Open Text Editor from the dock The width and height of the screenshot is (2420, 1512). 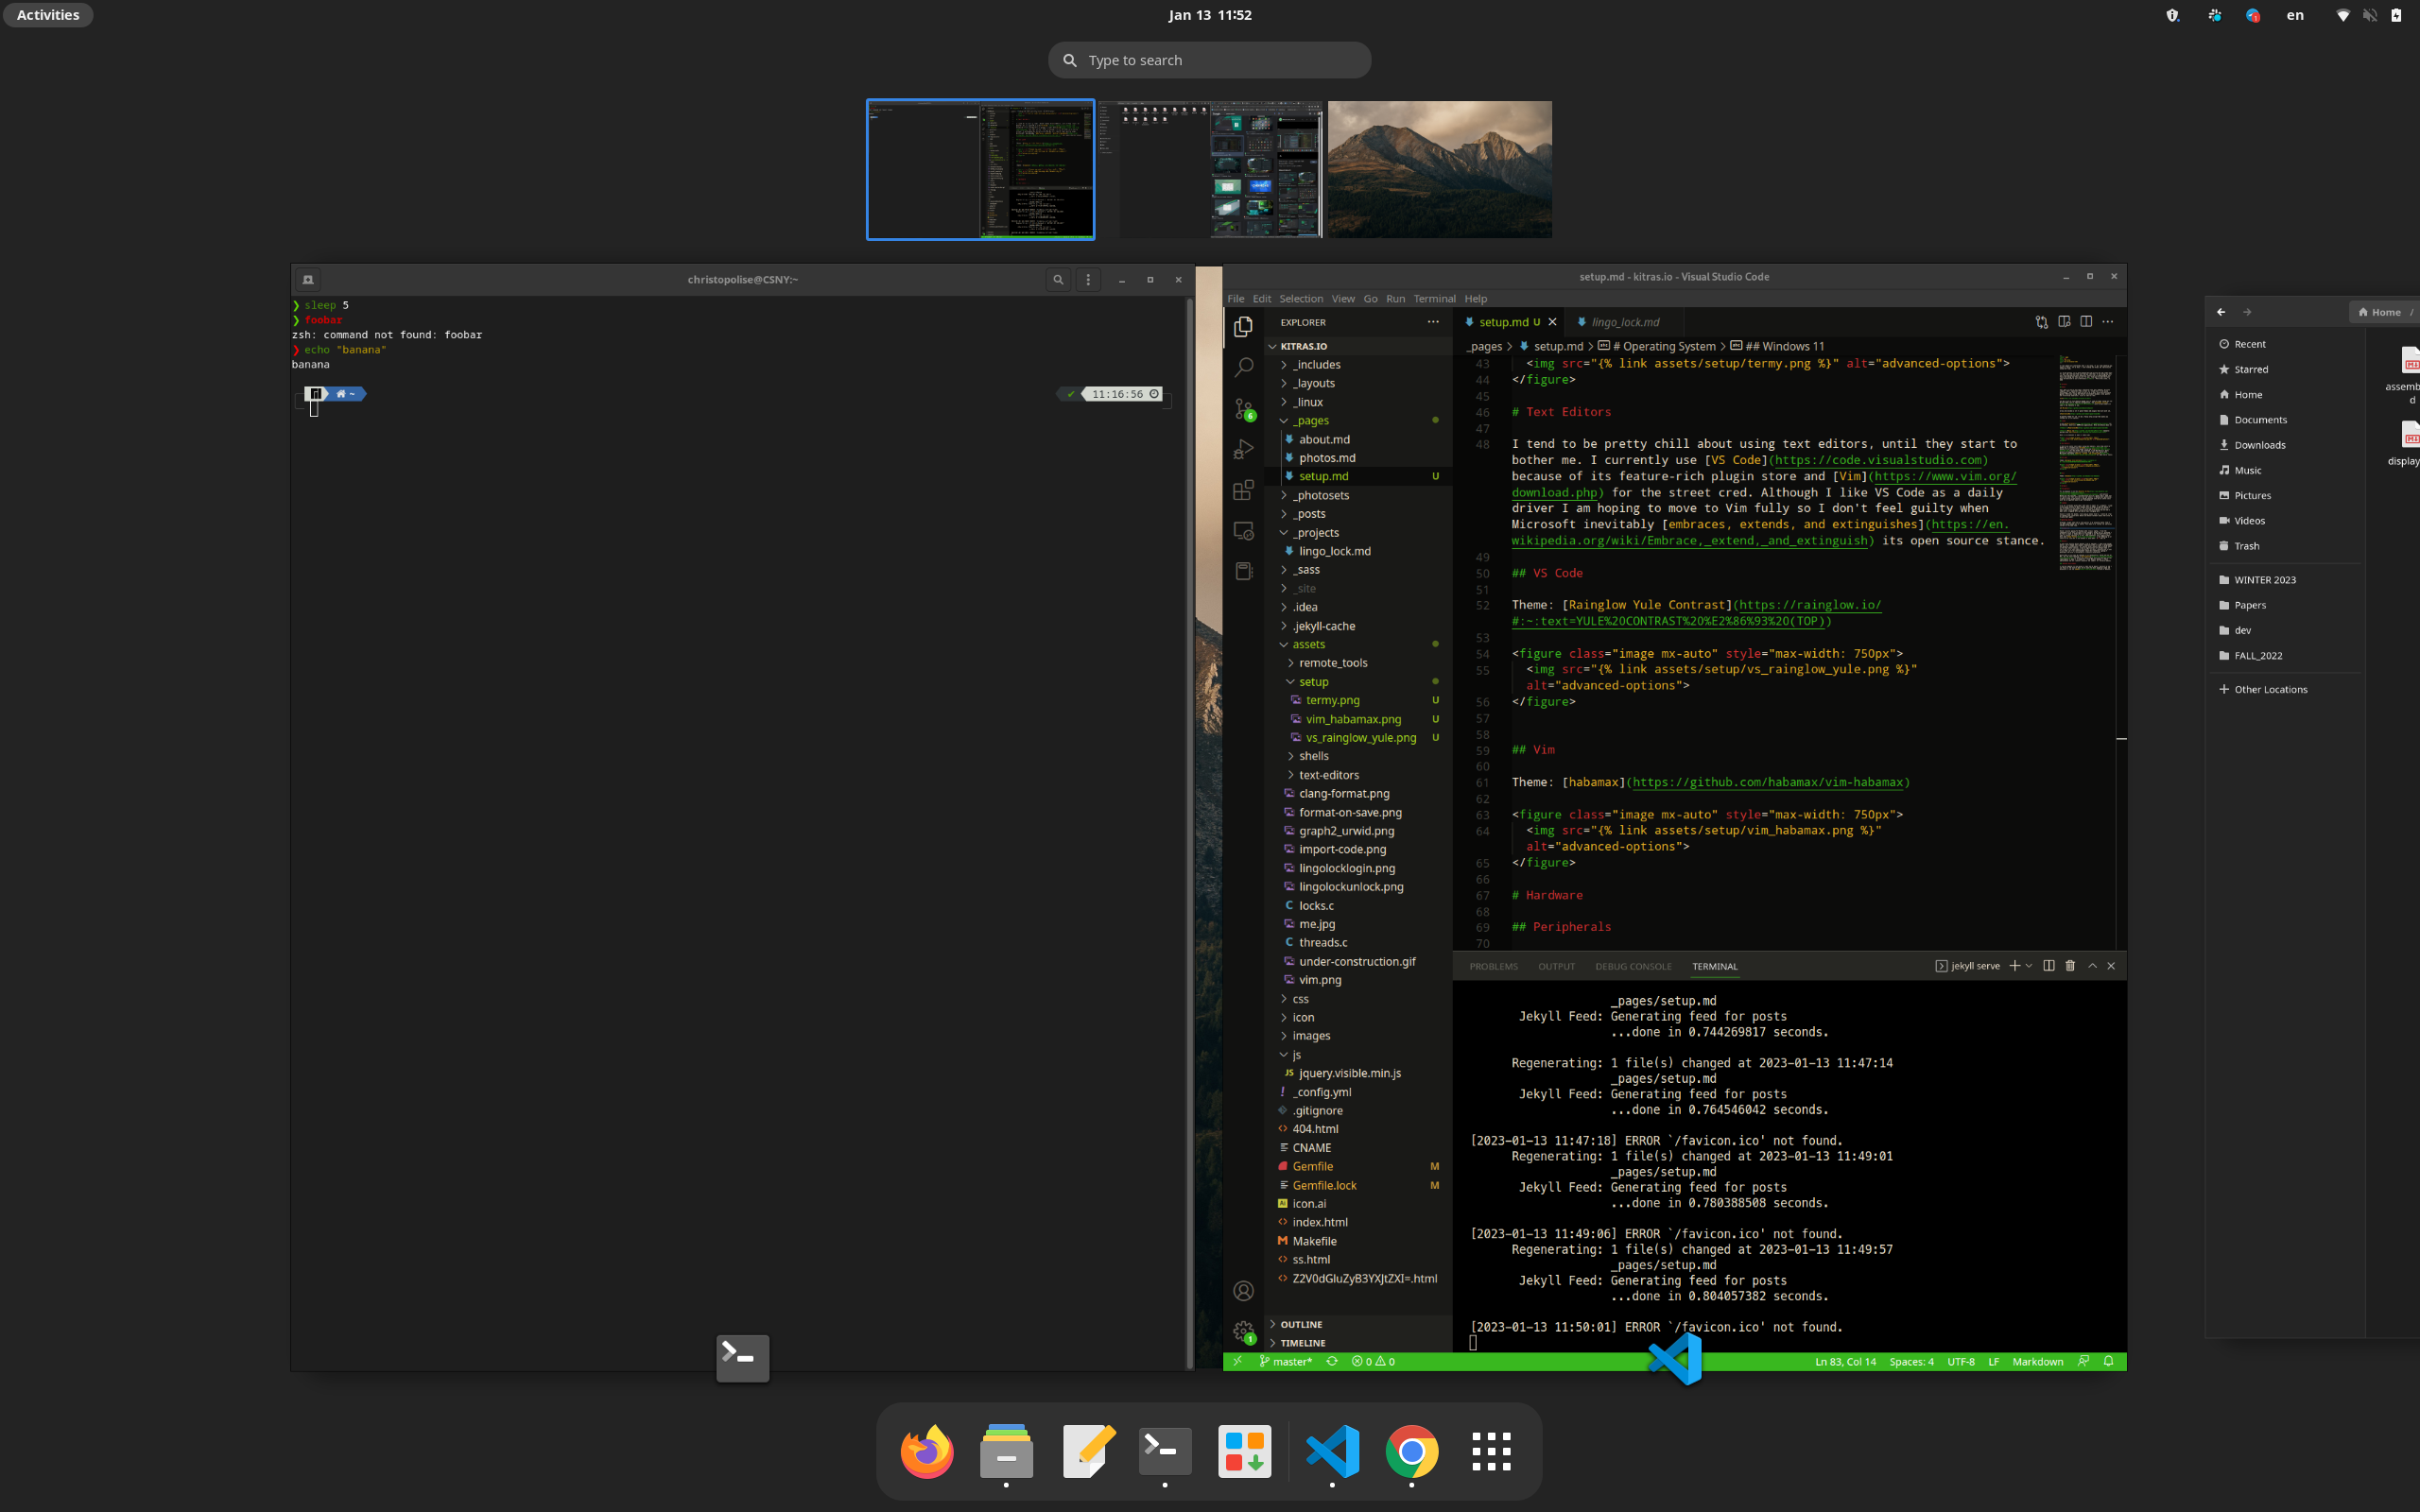tap(1088, 1451)
